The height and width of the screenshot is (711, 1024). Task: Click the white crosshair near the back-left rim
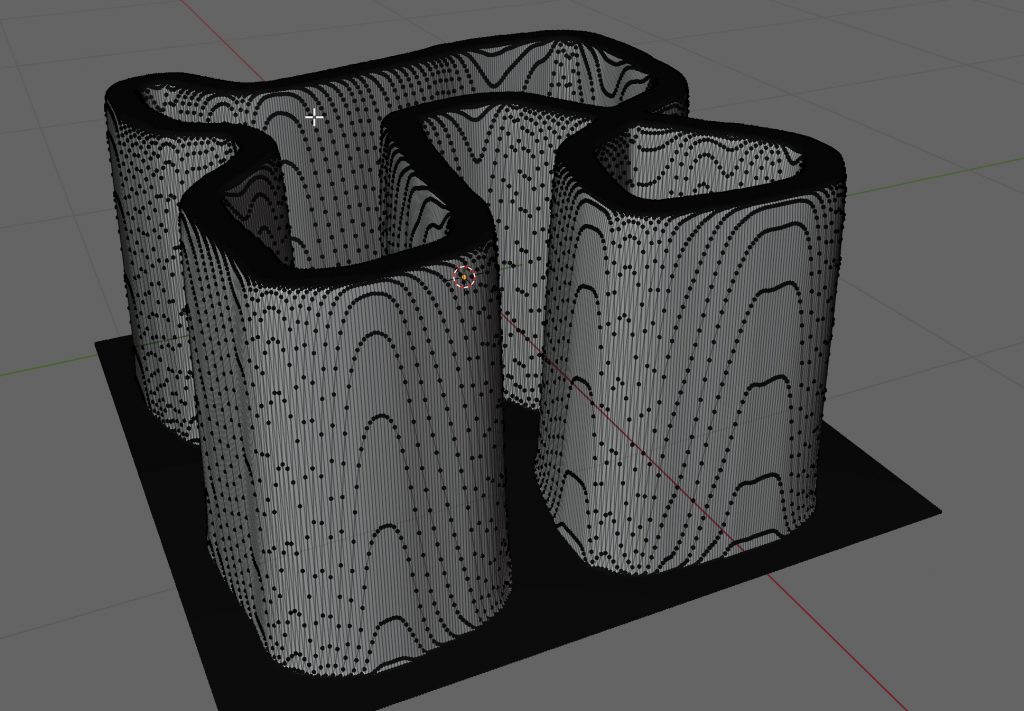coord(314,118)
